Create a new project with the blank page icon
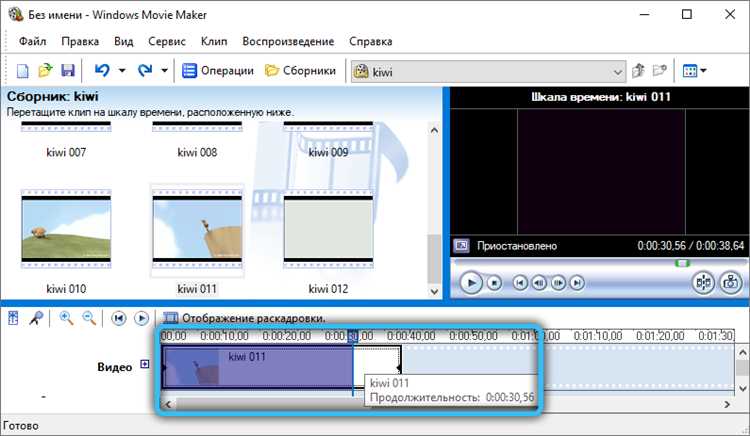This screenshot has height=436, width=750. [22, 71]
